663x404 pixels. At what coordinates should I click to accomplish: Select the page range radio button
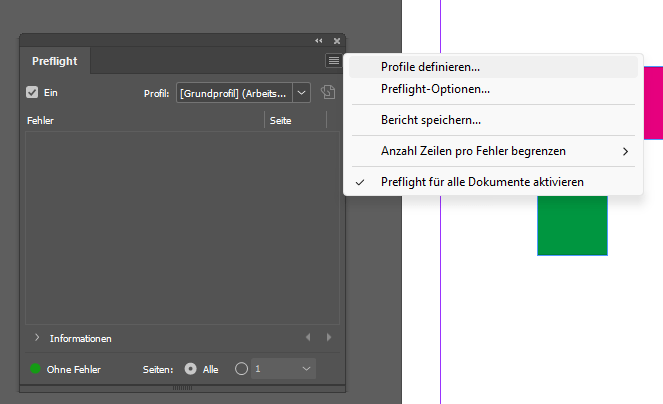240,369
